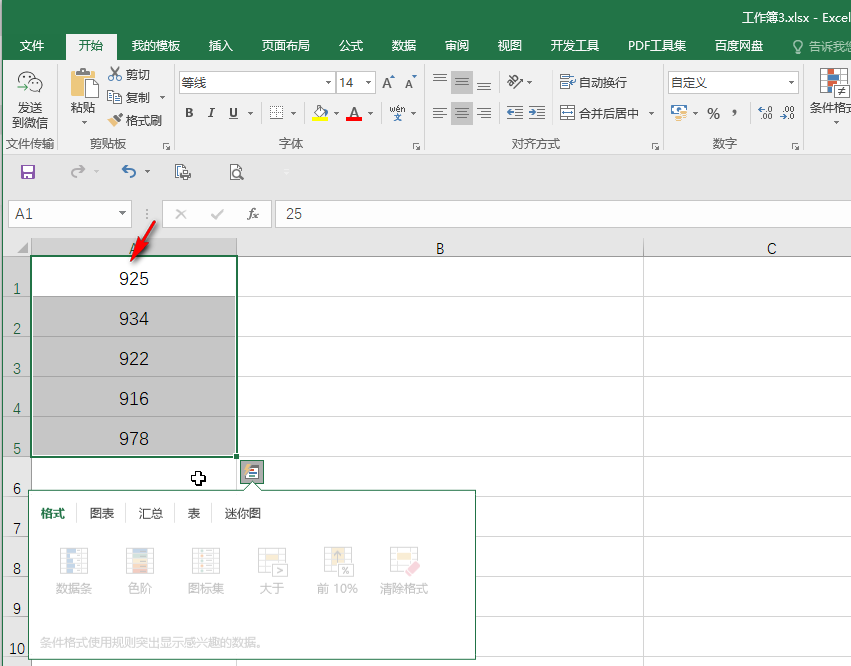Click the Undo arrow
Viewport: 851px width, 666px height.
point(129,172)
